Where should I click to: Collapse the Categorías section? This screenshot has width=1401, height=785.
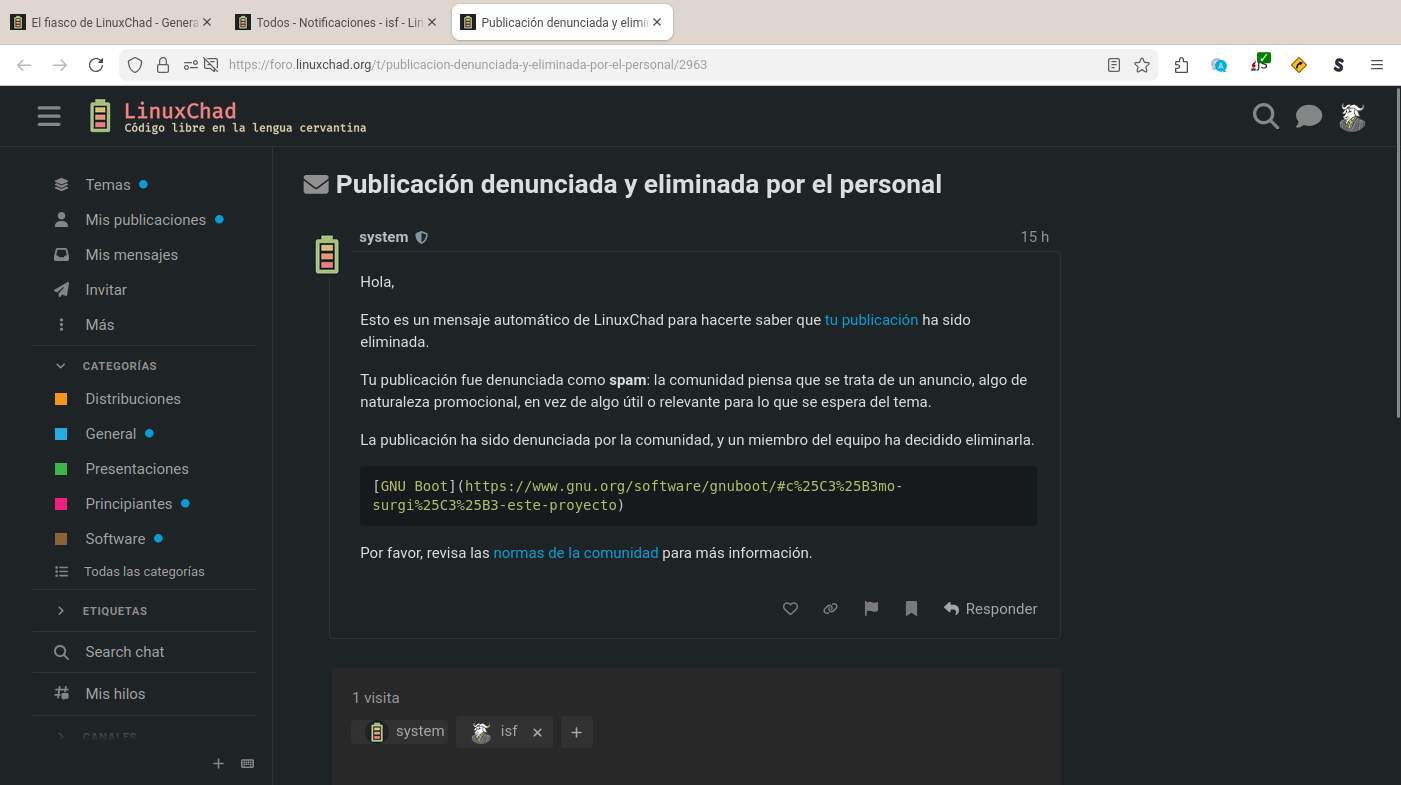[61, 366]
